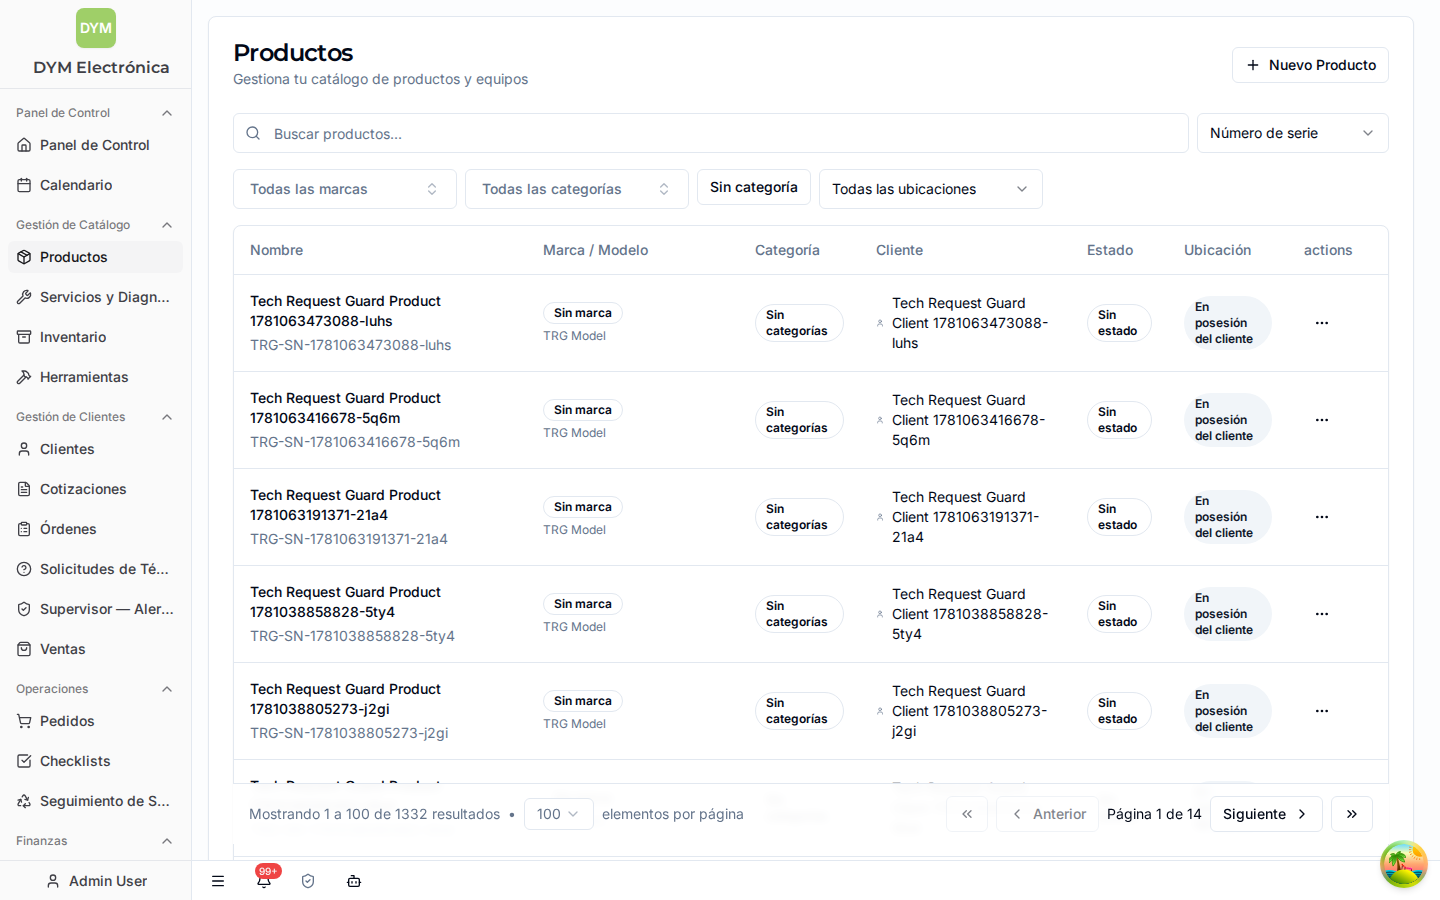The image size is (1440, 900).
Task: Open Todas las categorías filter
Action: [x=577, y=189]
